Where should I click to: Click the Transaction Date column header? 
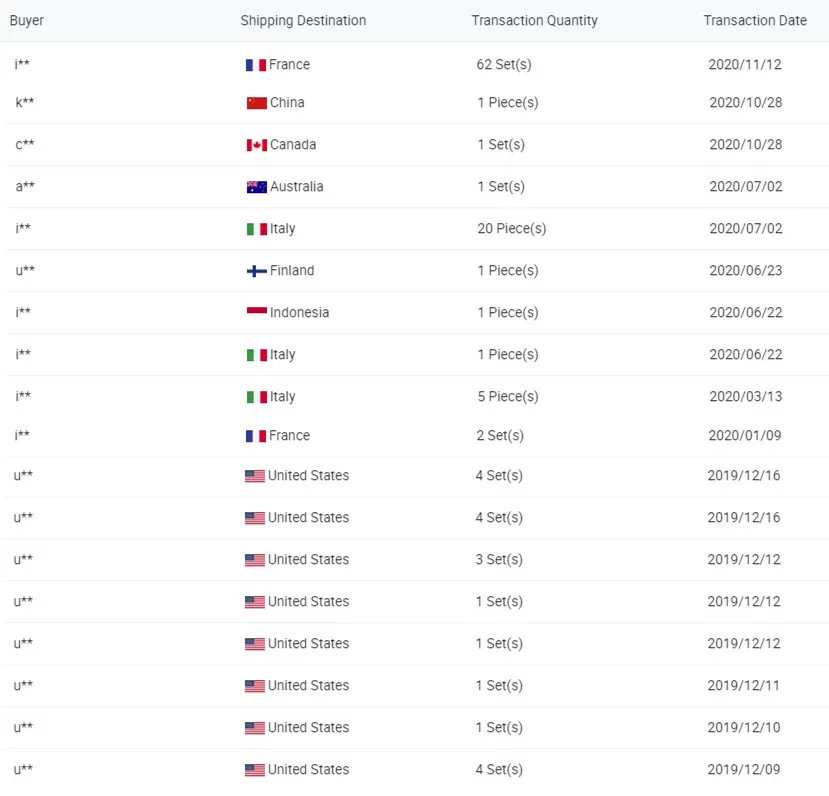[x=755, y=20]
